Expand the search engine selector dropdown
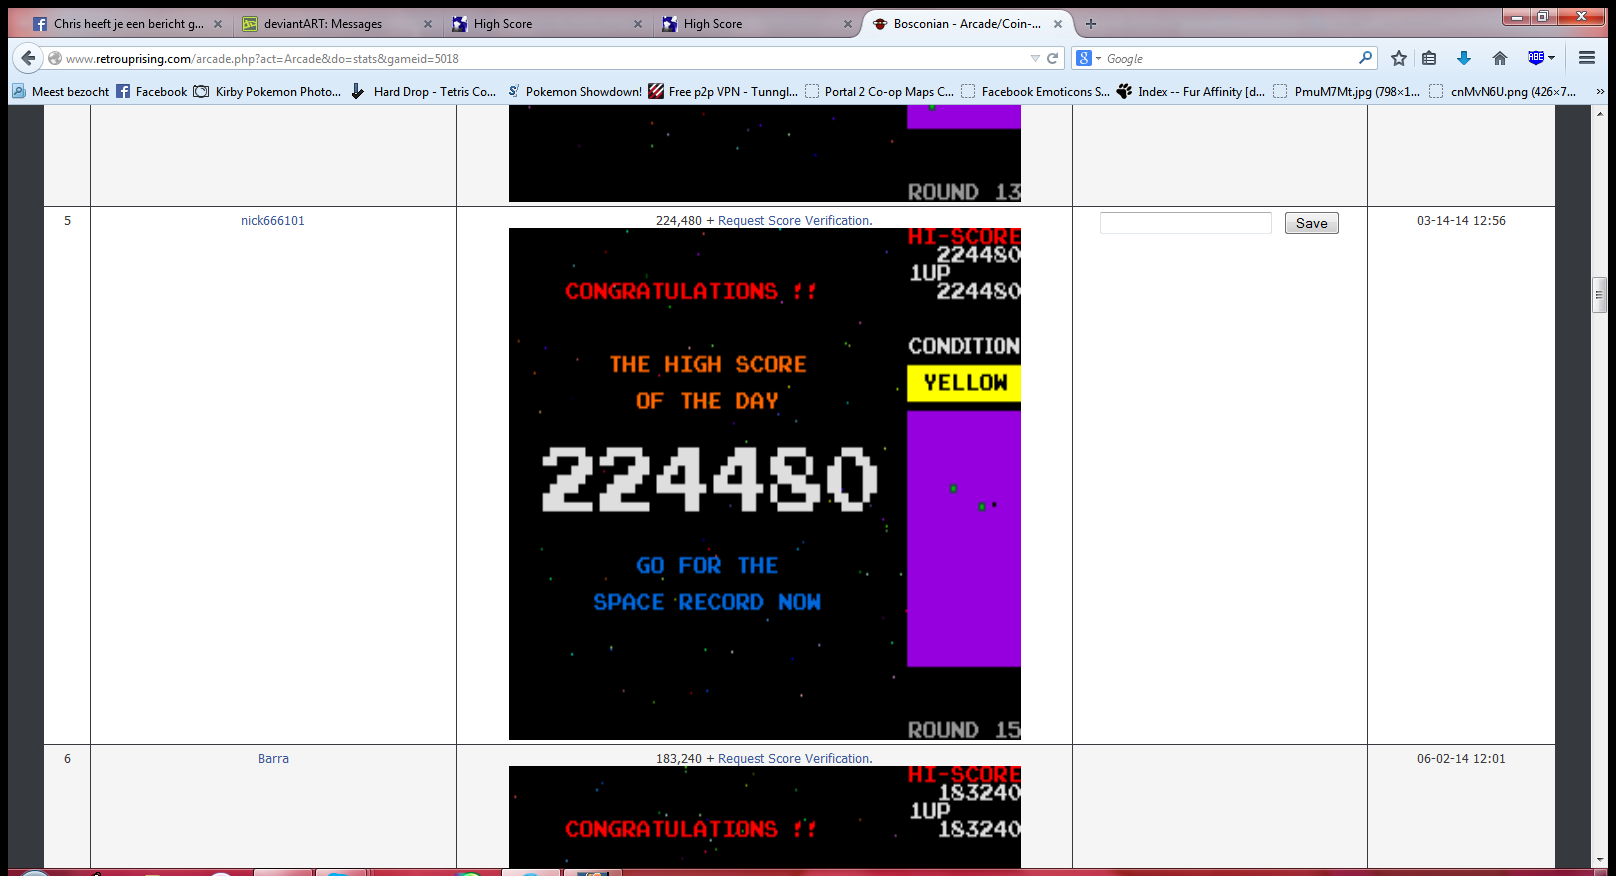Screen dimensions: 1616x876 1088,59
